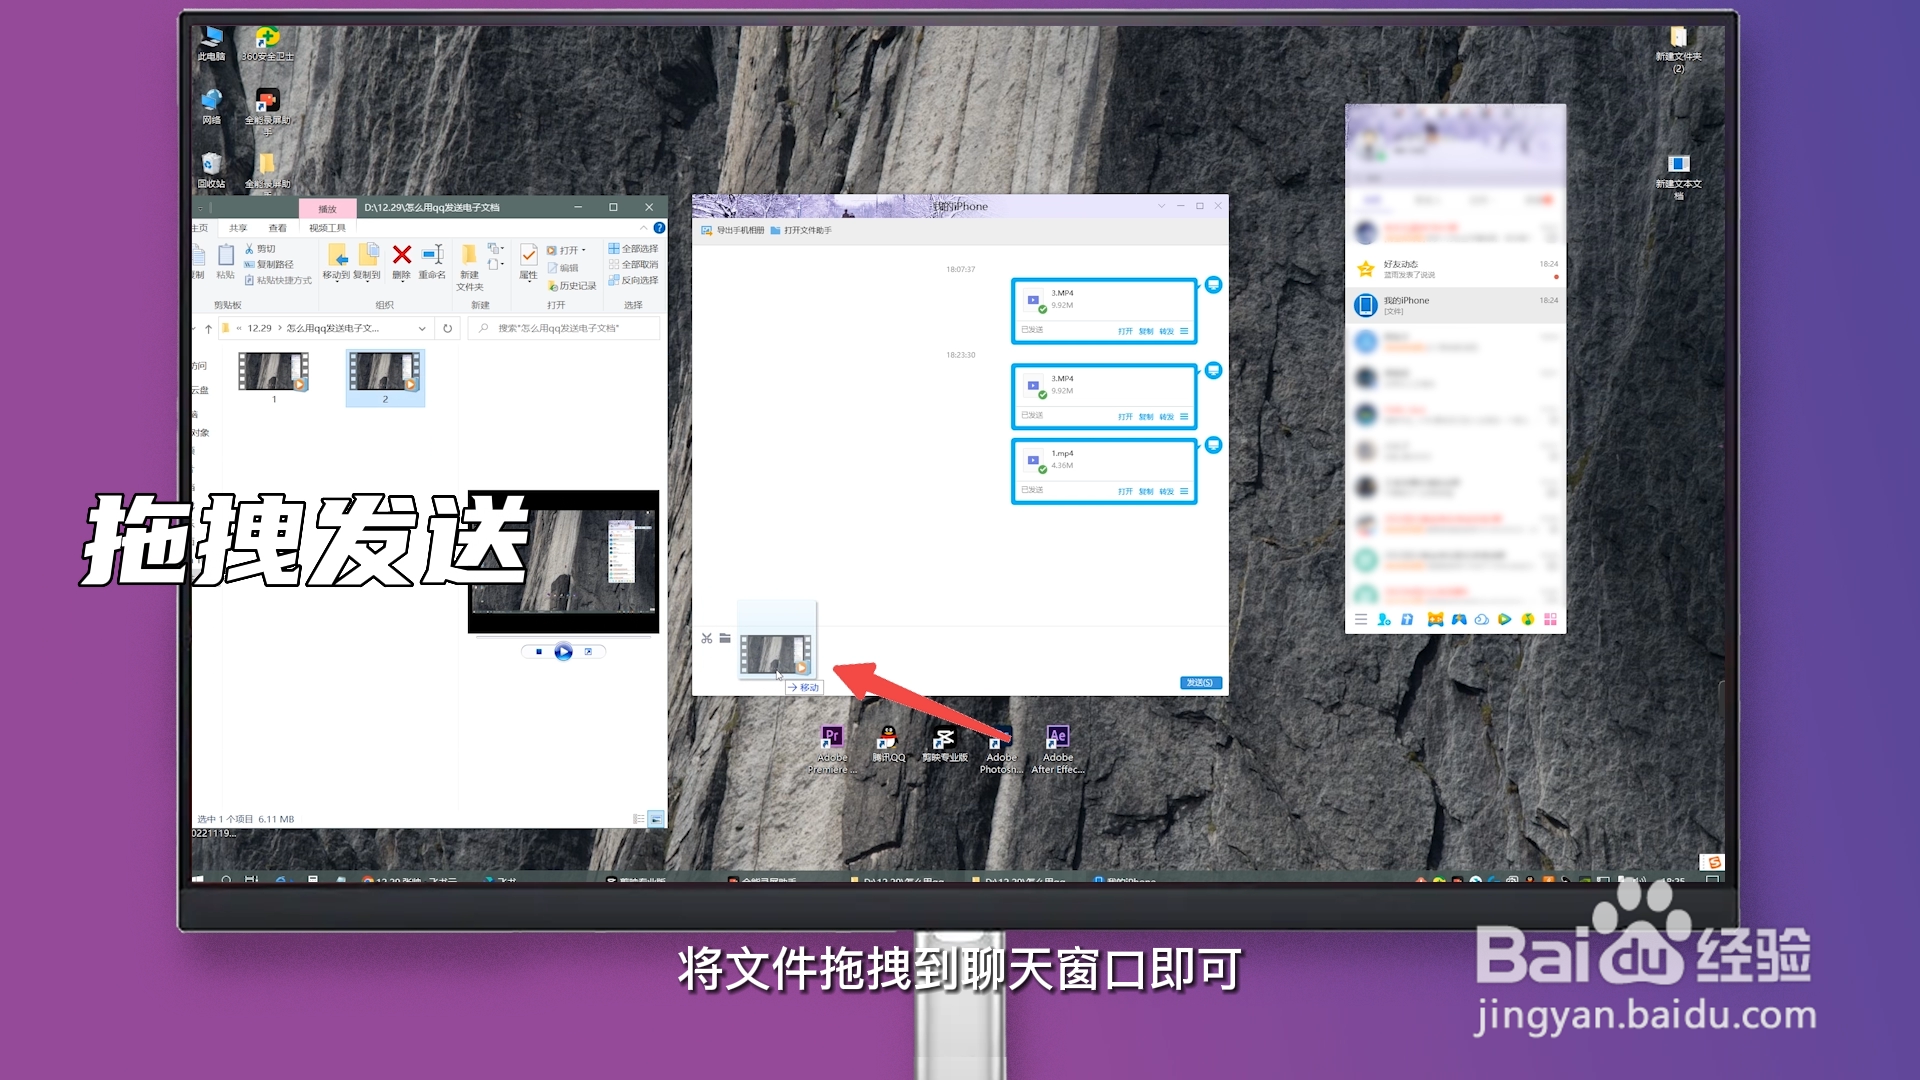Click 全部选择 select all option
1920x1080 pixels.
(x=634, y=249)
